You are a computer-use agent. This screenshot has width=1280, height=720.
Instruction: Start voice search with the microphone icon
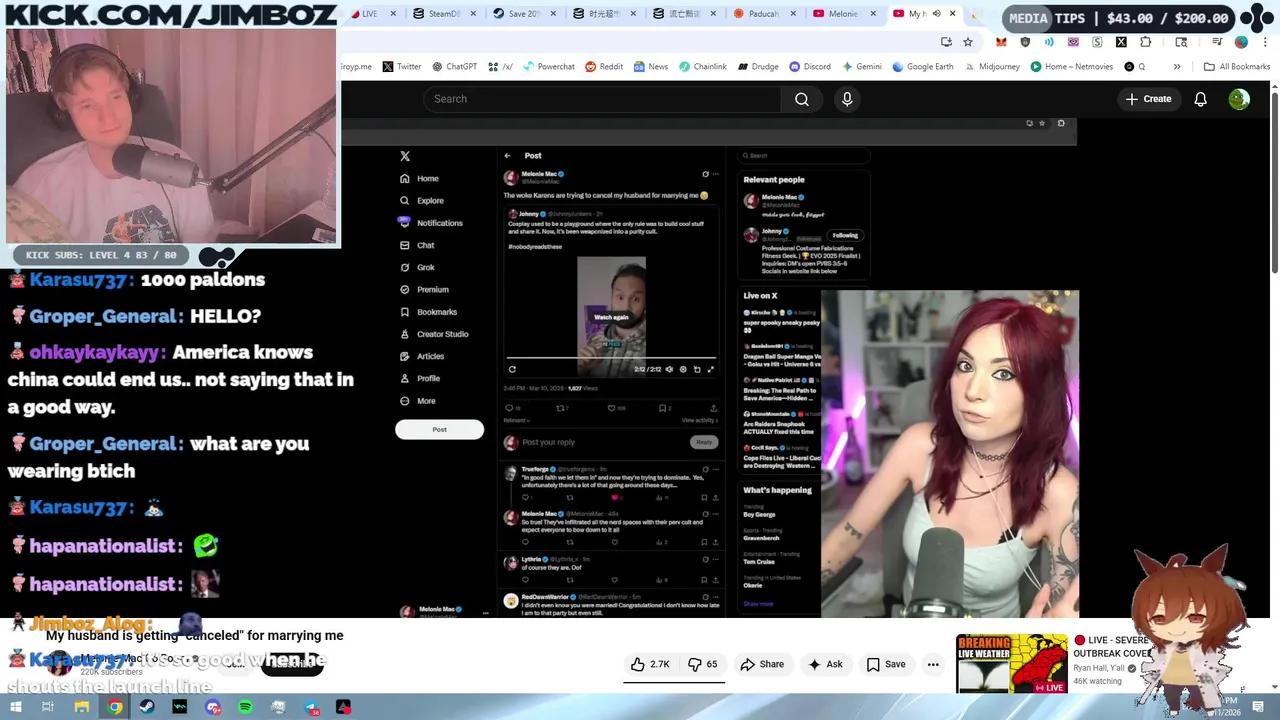click(x=847, y=99)
